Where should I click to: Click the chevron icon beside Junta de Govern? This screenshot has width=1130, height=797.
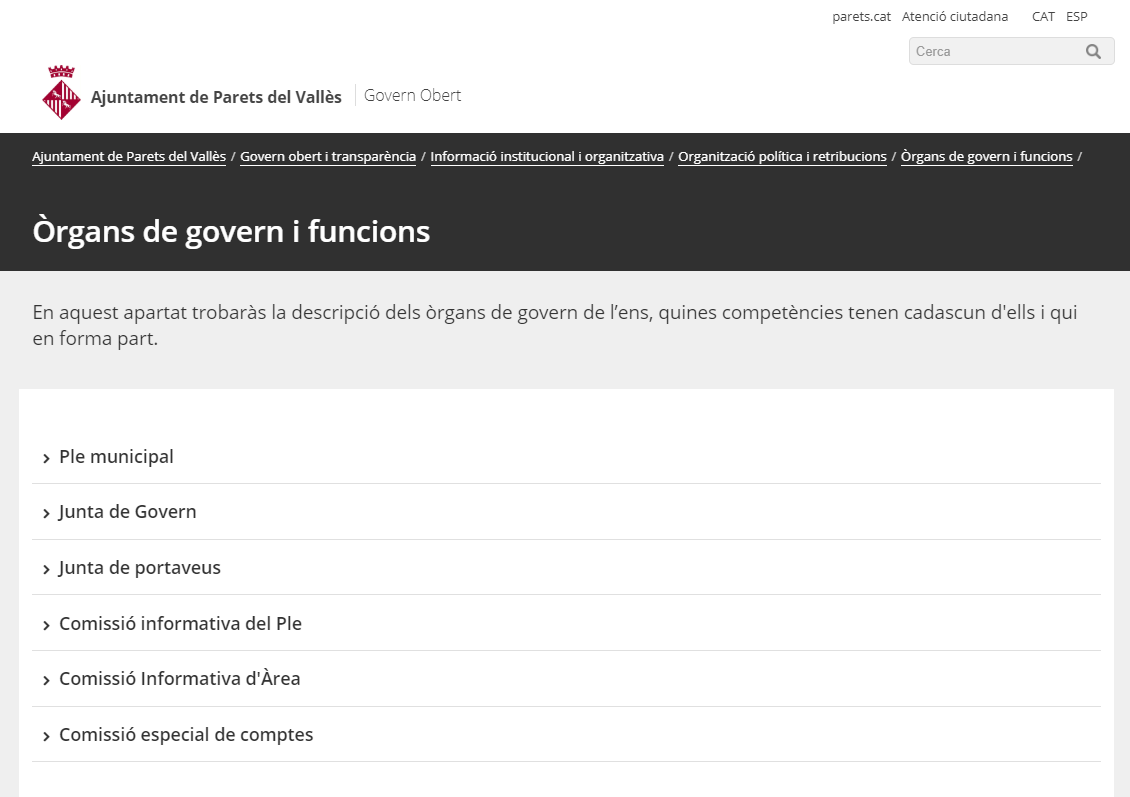pos(46,513)
